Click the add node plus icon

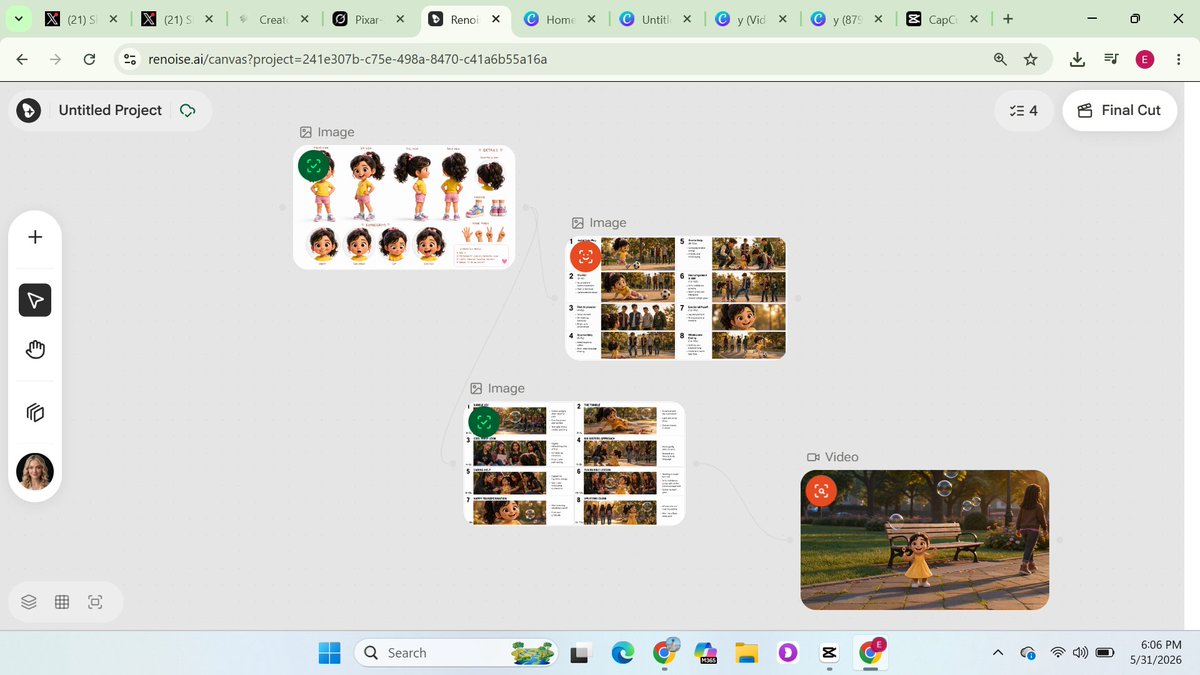(35, 237)
